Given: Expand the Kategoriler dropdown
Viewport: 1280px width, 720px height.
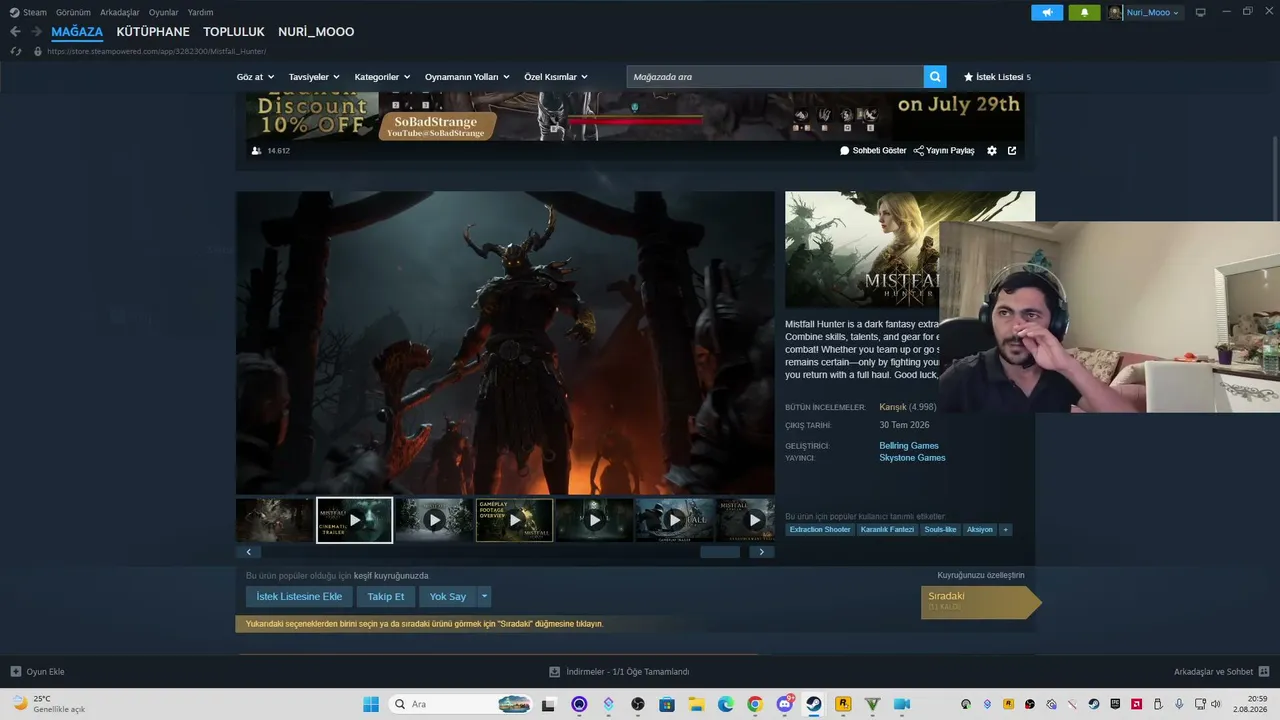Looking at the screenshot, I should click(x=382, y=77).
